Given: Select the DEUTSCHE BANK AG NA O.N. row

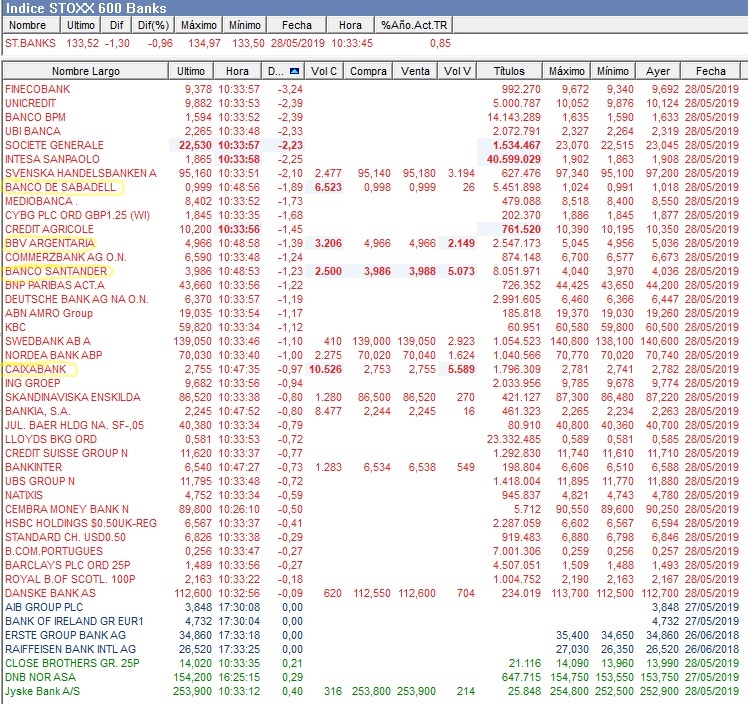Looking at the screenshot, I should click(x=76, y=299).
